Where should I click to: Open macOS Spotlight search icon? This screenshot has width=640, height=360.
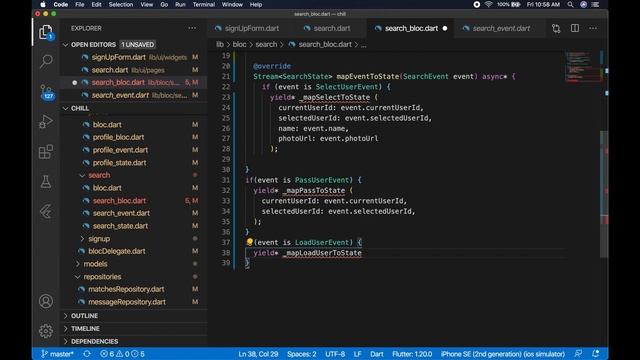[x=570, y=4]
